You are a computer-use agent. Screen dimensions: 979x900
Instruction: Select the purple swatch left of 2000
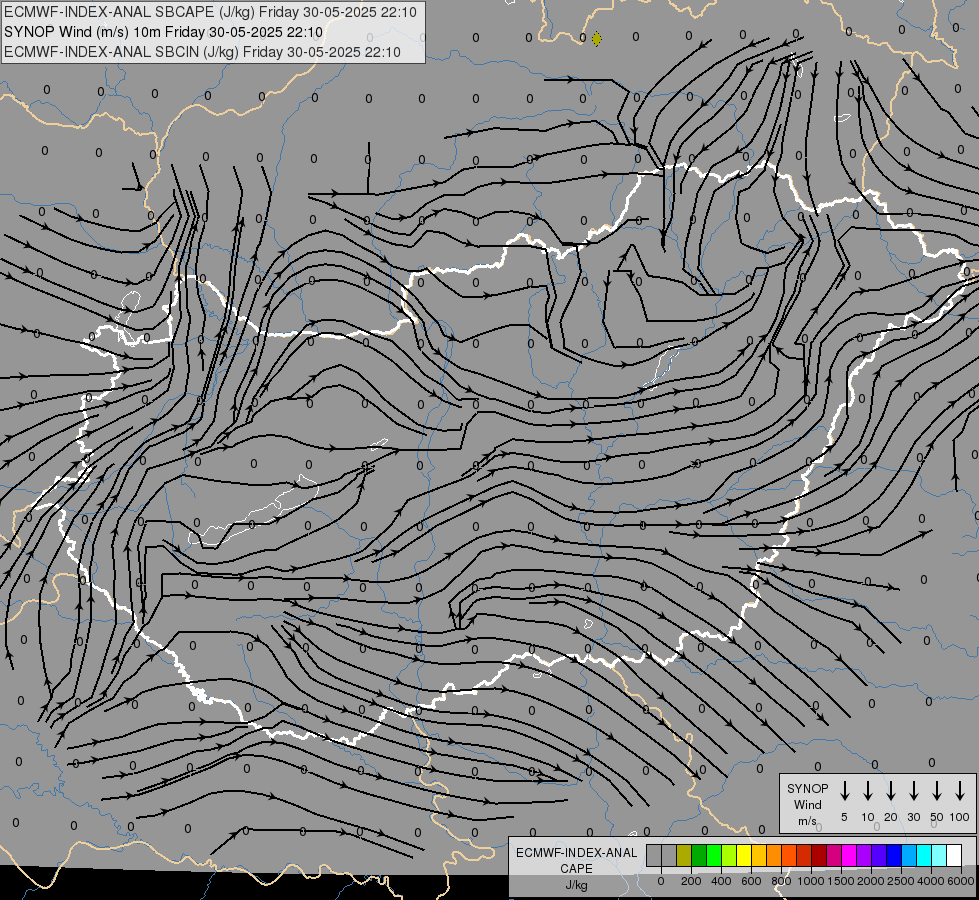(863, 855)
